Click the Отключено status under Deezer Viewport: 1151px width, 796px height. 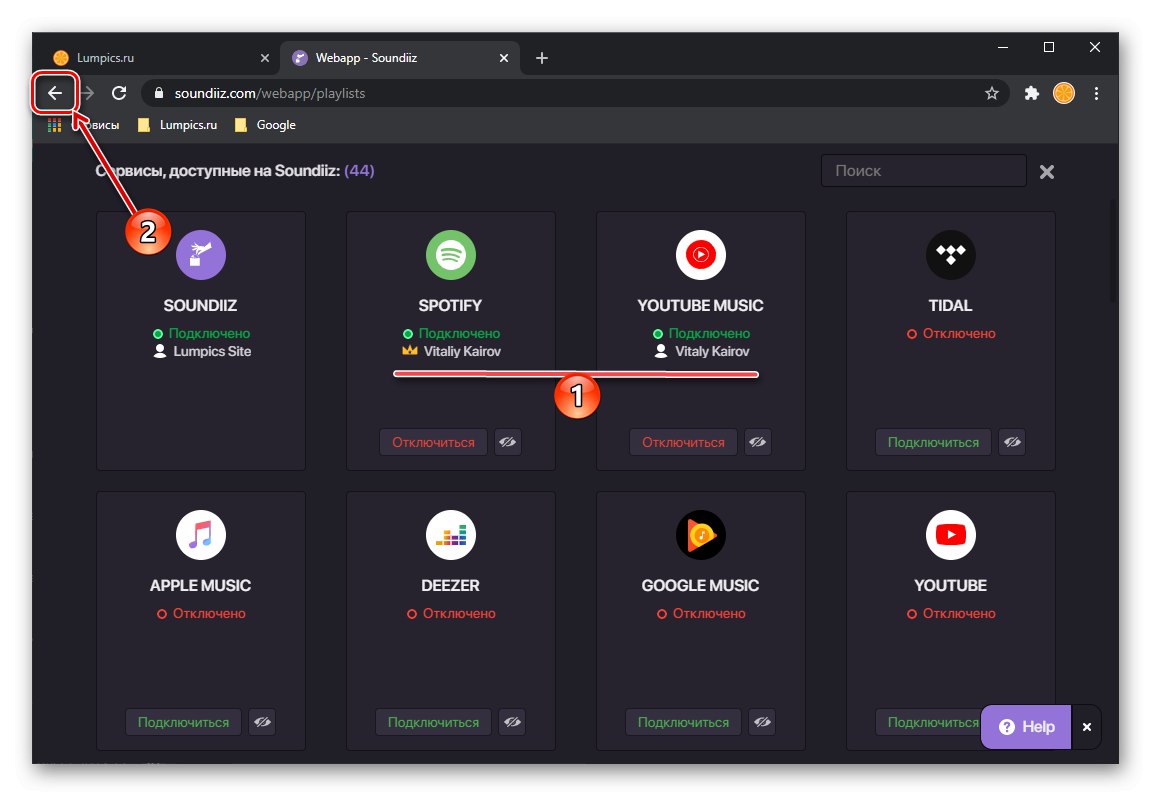click(x=459, y=613)
